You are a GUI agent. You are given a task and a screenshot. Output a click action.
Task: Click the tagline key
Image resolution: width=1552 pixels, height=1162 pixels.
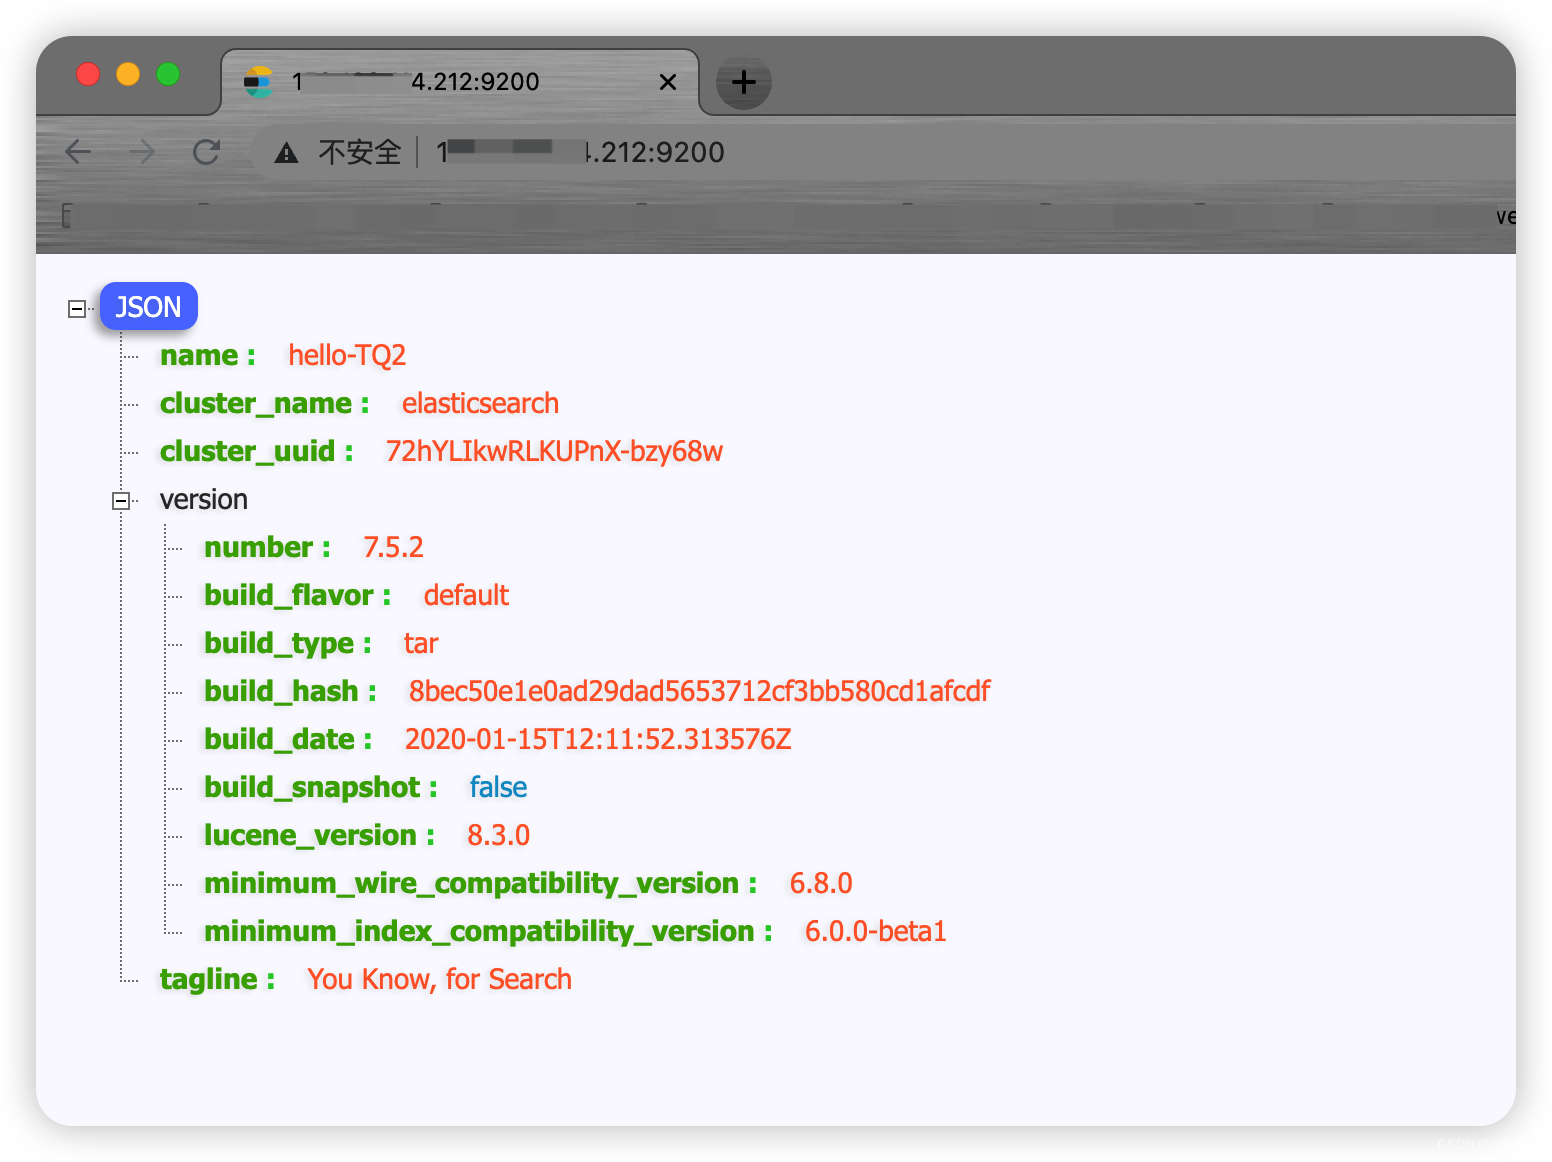pyautogui.click(x=217, y=979)
